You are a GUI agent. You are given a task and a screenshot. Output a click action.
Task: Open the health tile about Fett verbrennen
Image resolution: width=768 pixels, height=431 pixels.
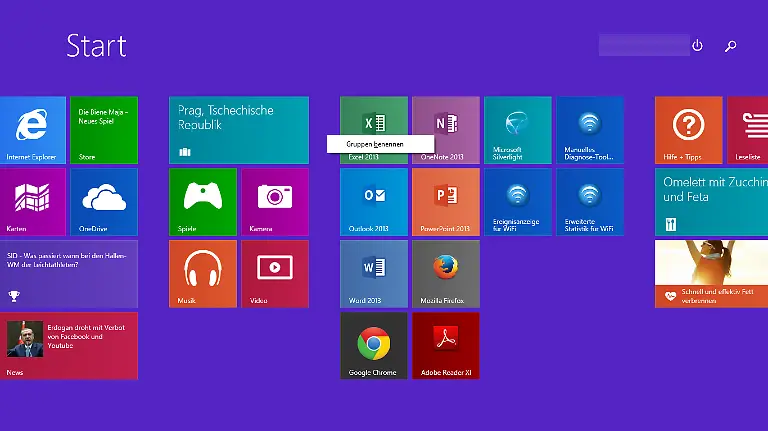711,274
